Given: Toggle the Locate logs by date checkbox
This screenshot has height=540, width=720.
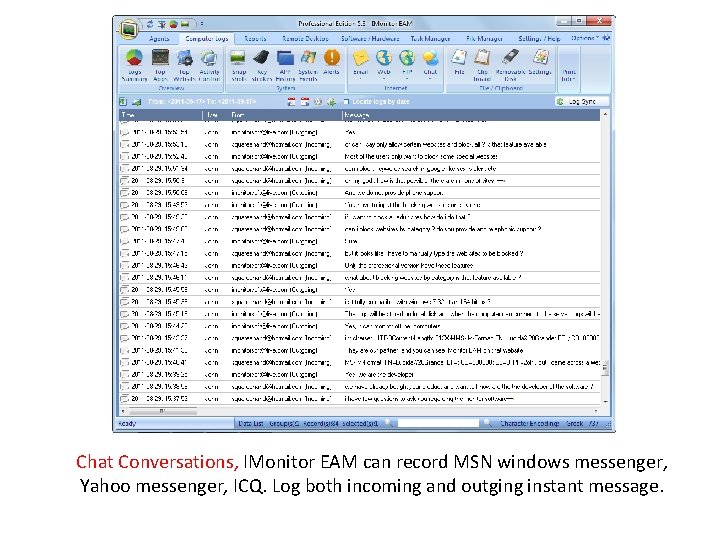Looking at the screenshot, I should (x=346, y=101).
